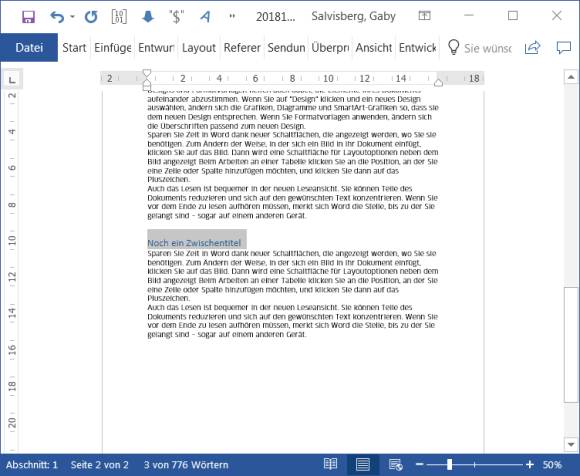Switch to Print Layout view

(x=363, y=465)
